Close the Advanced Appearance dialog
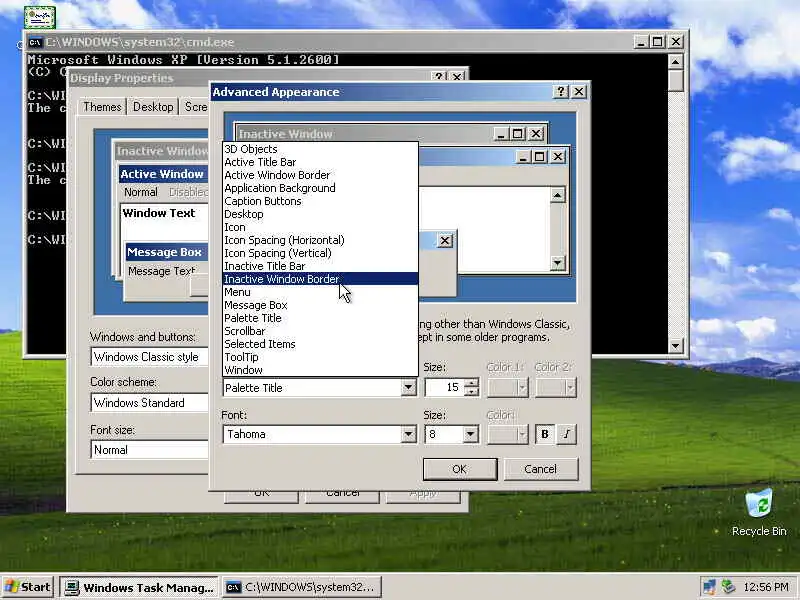Viewport: 800px width, 600px height. 579,92
